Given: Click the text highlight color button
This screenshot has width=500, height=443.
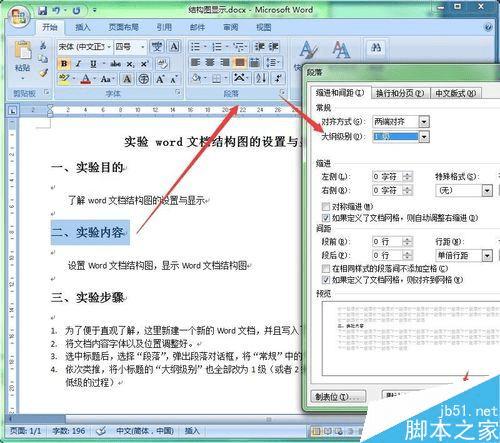Looking at the screenshot, I should [64, 79].
